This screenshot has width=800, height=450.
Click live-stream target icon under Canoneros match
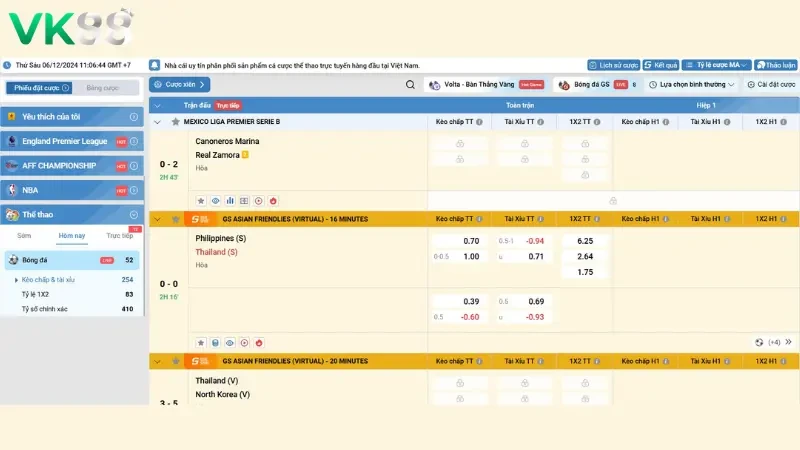(x=258, y=201)
